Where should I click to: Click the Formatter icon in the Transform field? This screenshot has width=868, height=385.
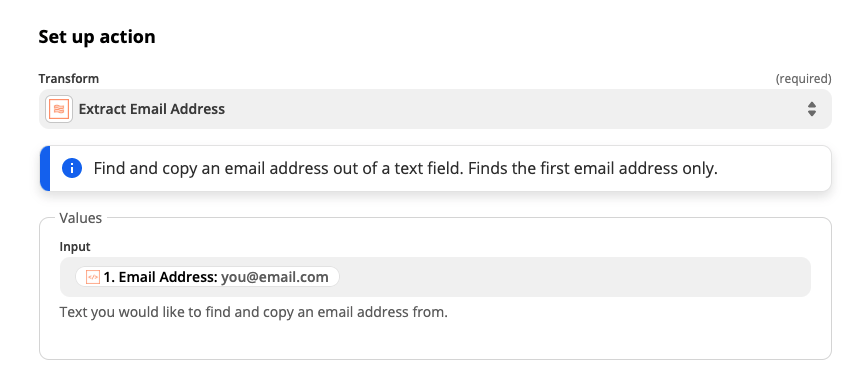59,109
